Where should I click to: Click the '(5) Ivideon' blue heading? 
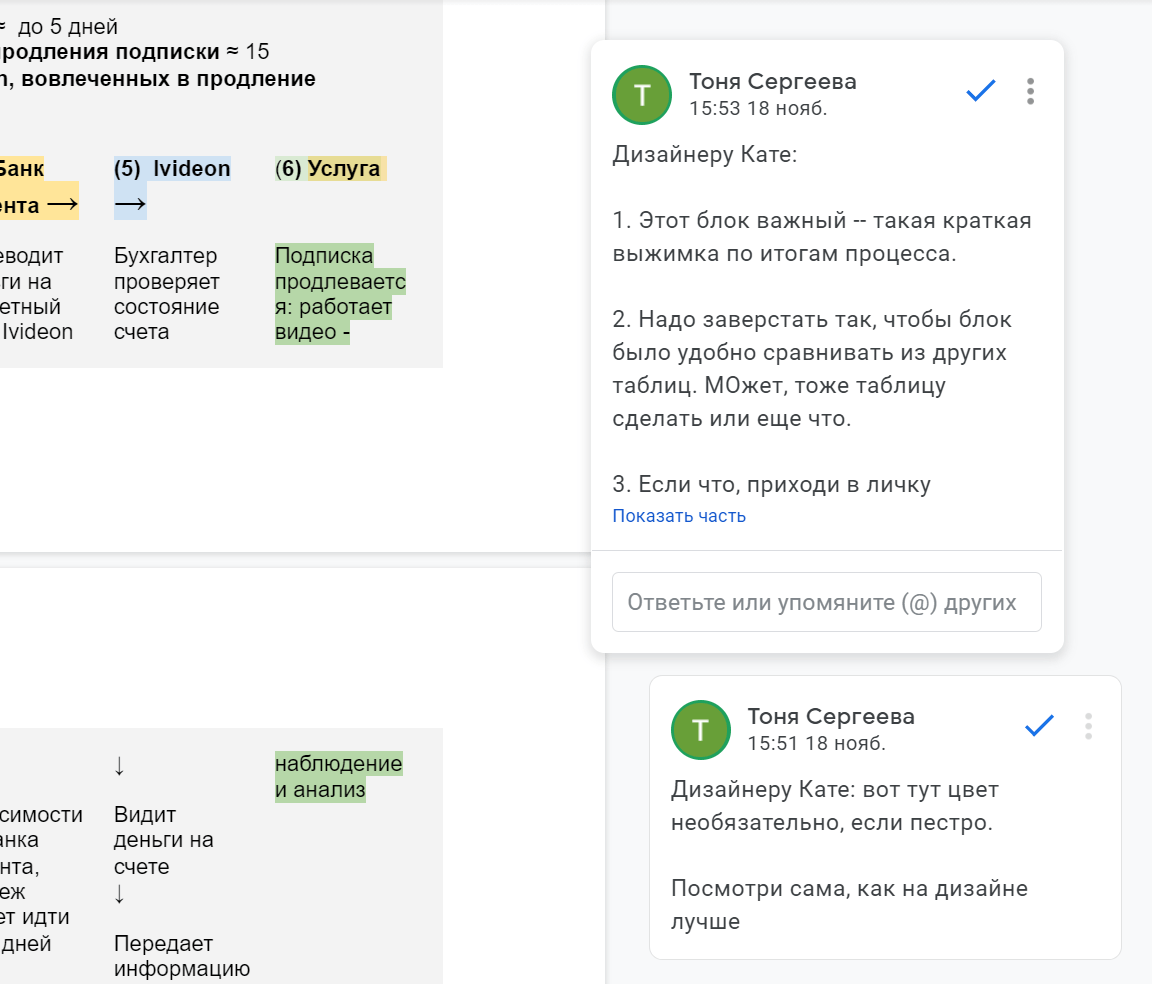[172, 169]
